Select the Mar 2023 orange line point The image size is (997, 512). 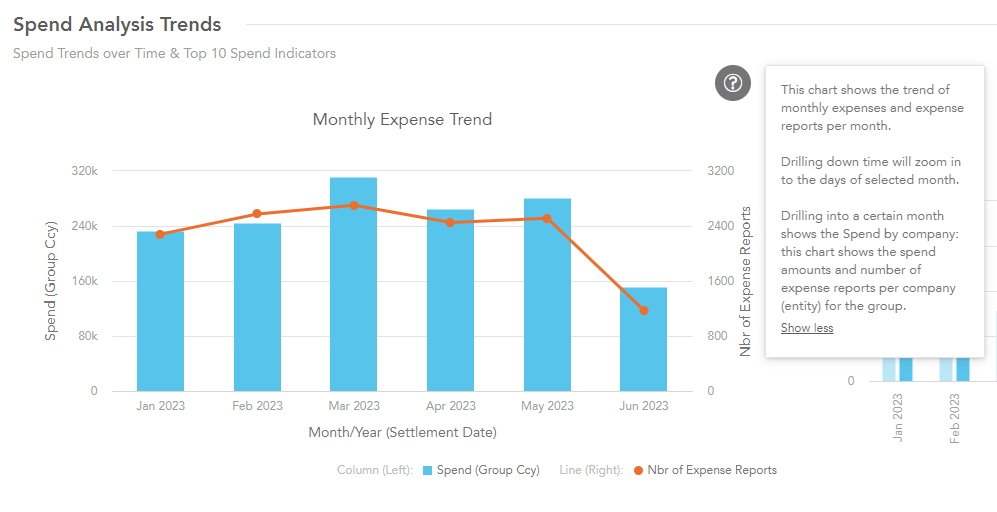coord(353,205)
